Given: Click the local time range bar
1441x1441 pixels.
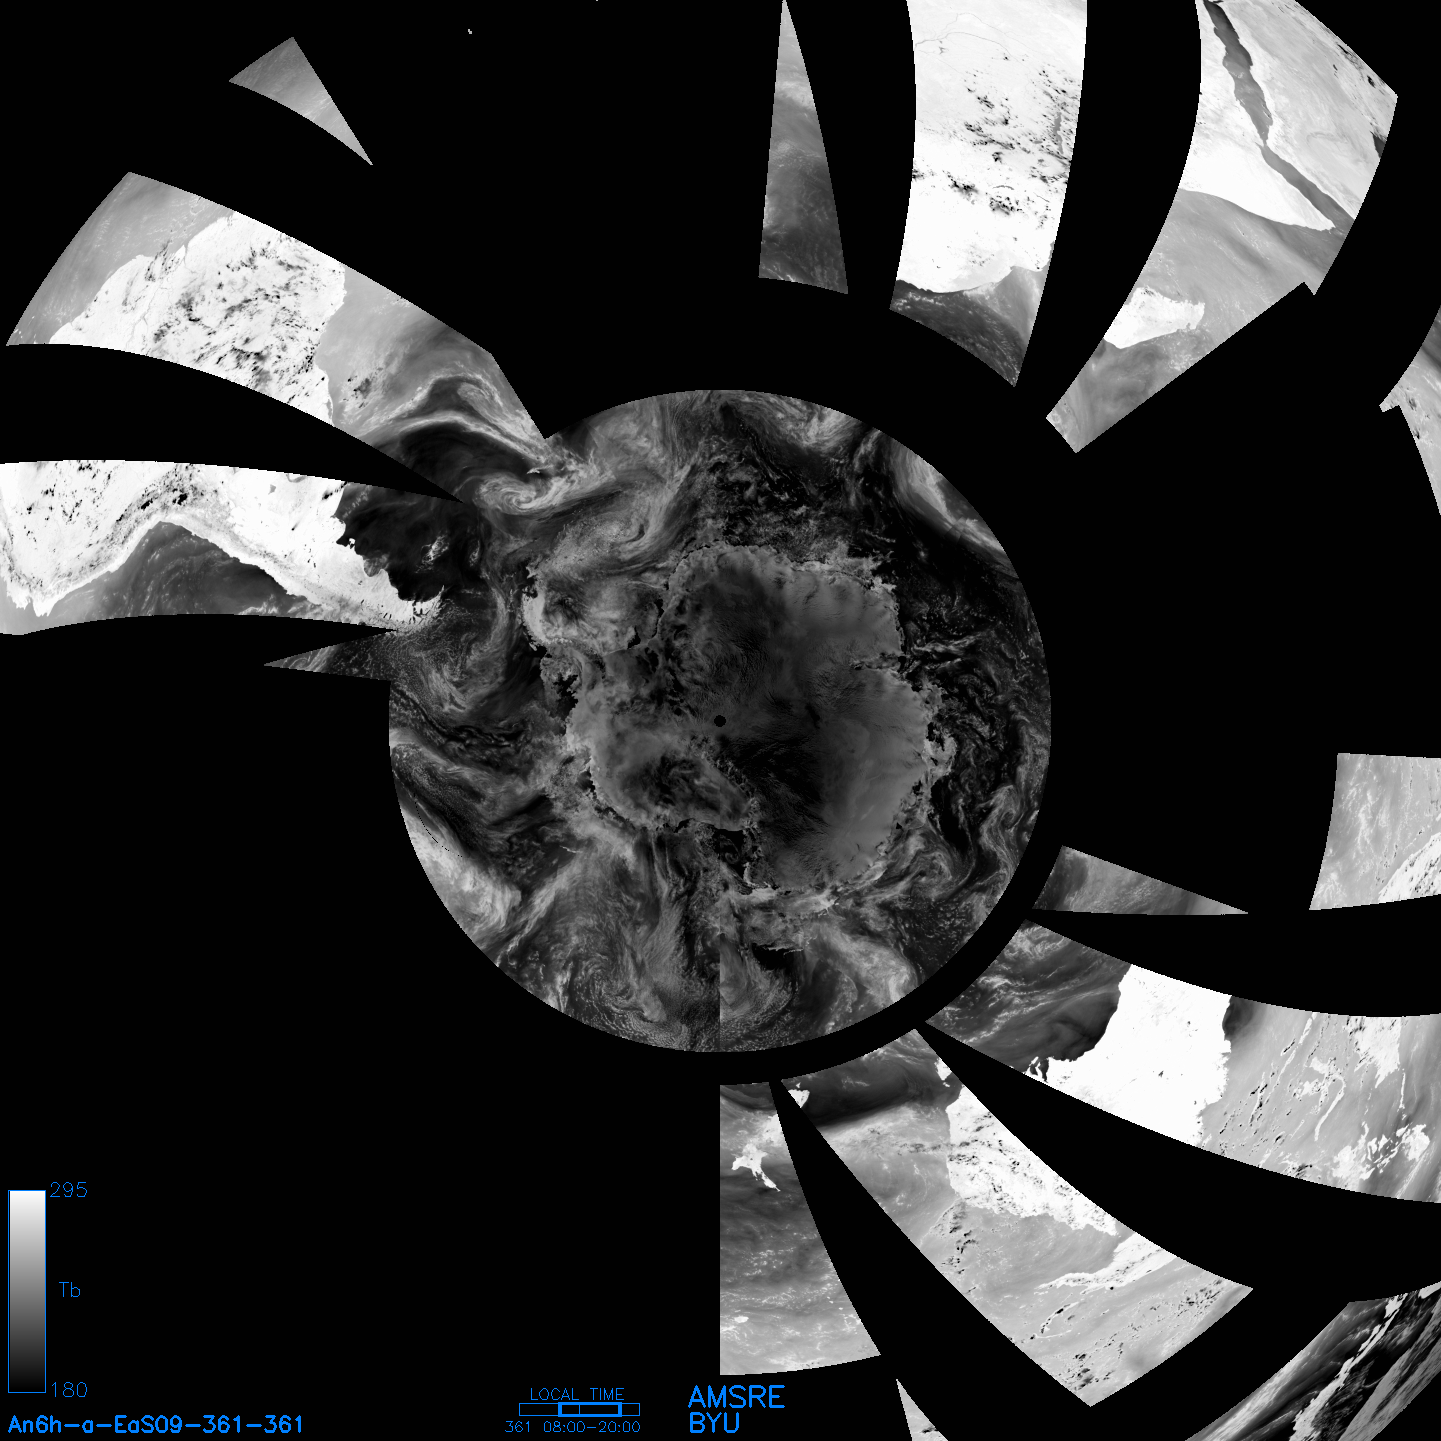Looking at the screenshot, I should [579, 1409].
